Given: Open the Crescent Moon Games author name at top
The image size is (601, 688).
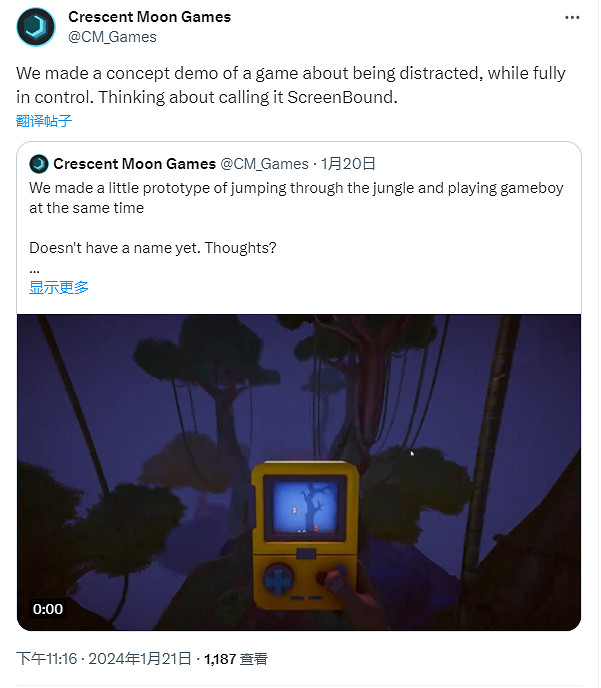Looking at the screenshot, I should [x=149, y=17].
